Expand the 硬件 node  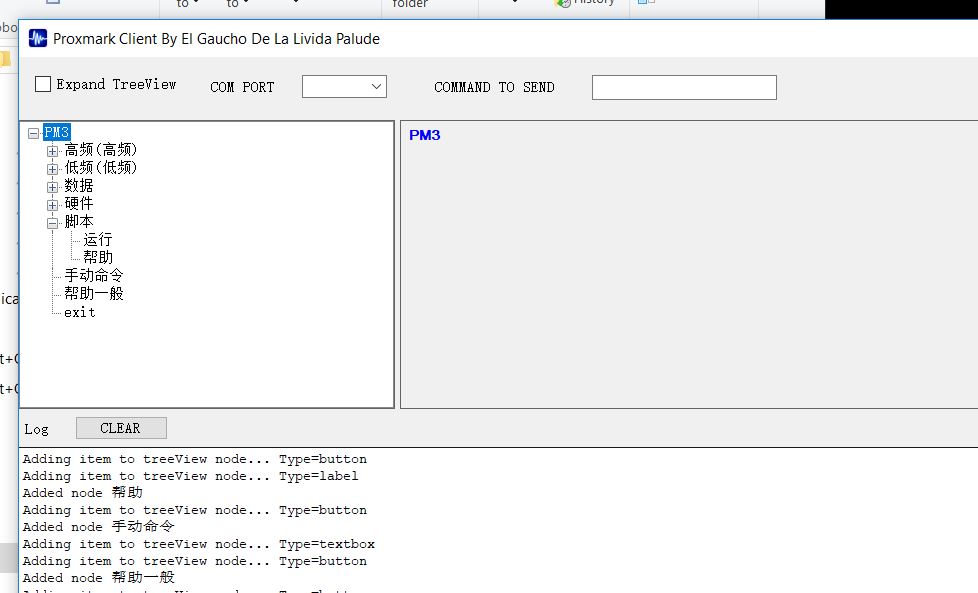pyautogui.click(x=52, y=205)
